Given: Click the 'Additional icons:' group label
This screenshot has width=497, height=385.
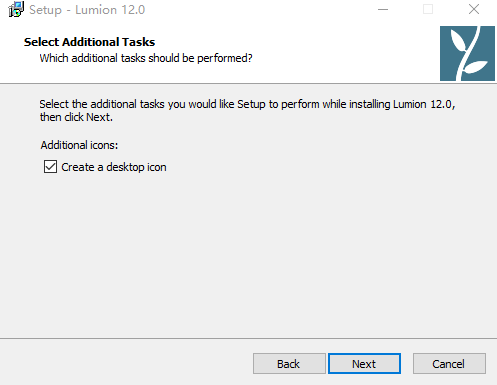Looking at the screenshot, I should coord(79,145).
